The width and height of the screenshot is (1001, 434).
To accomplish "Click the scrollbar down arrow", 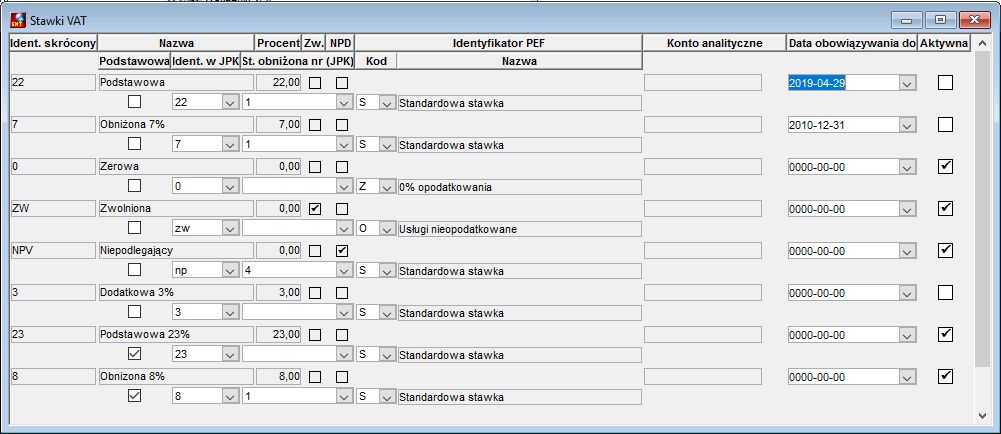I will 982,415.
